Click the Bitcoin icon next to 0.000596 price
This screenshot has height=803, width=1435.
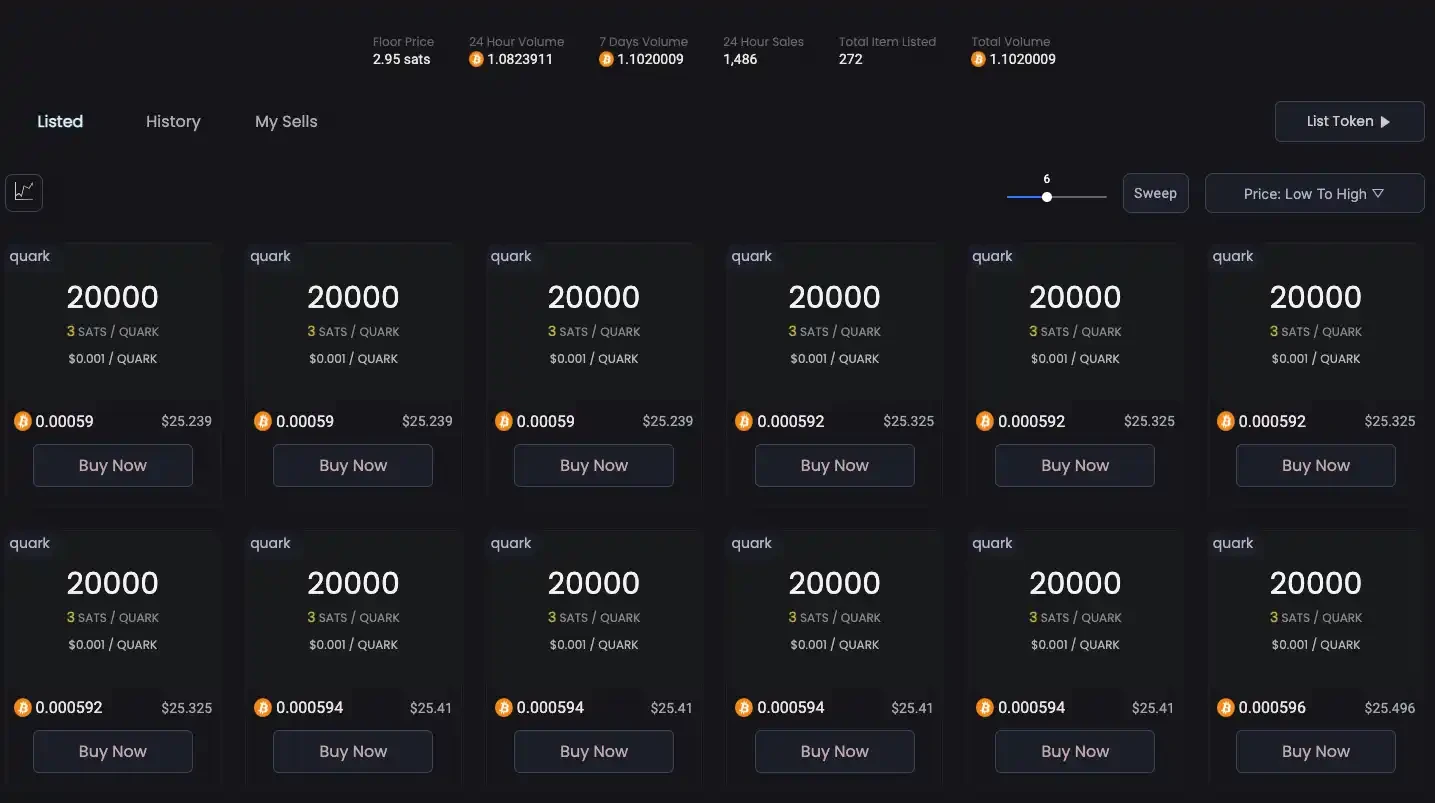coord(1225,708)
